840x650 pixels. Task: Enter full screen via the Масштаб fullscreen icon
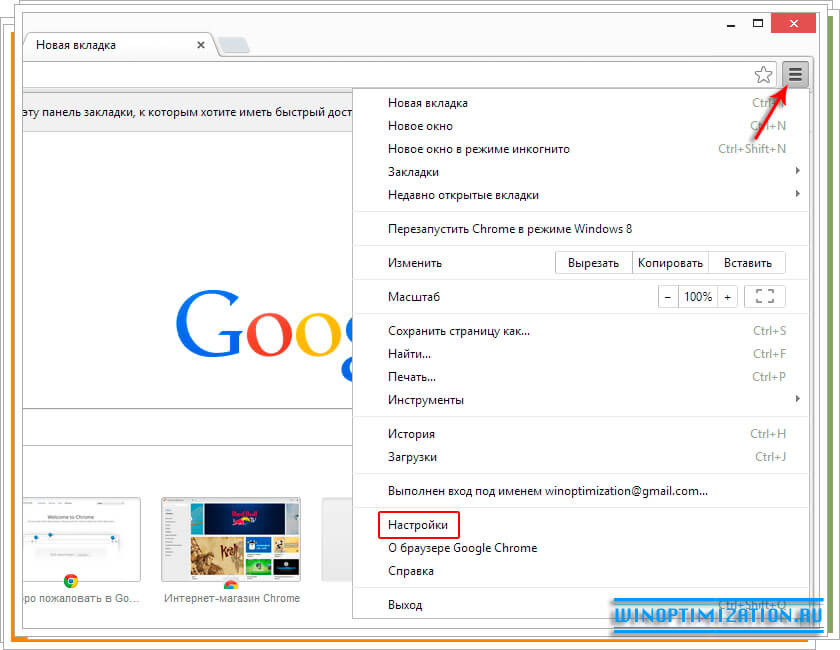pyautogui.click(x=764, y=296)
